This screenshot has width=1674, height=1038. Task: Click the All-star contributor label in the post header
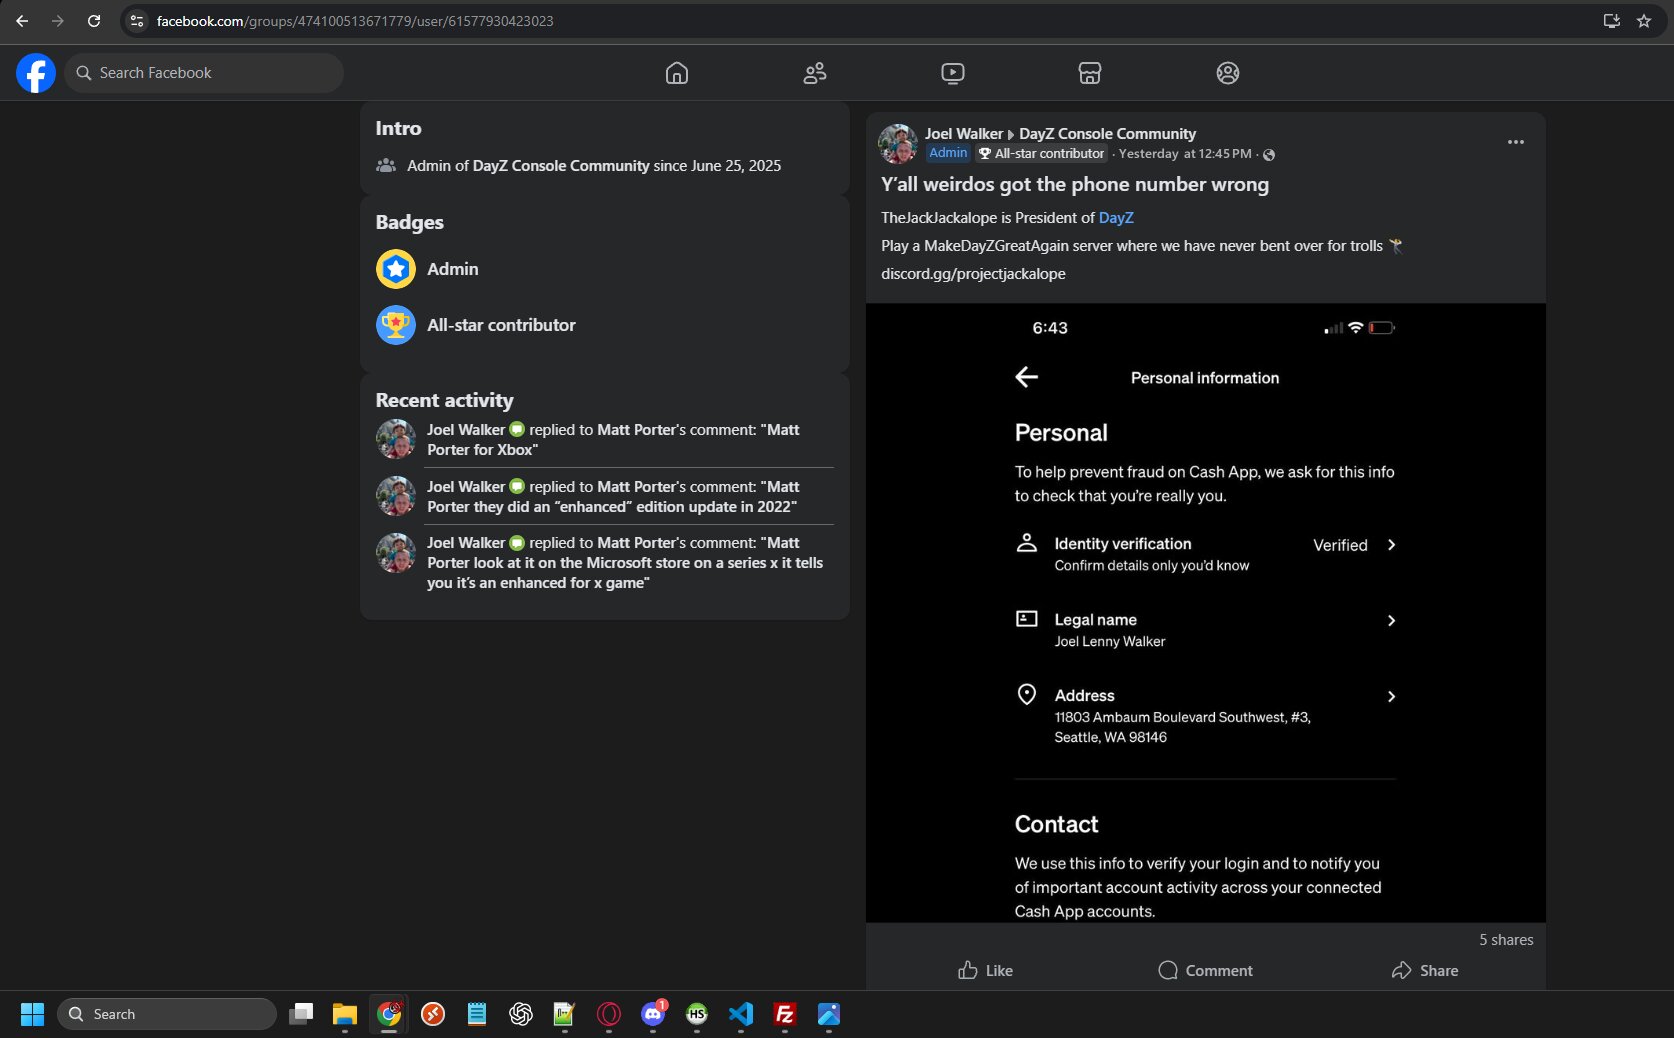(x=1042, y=153)
